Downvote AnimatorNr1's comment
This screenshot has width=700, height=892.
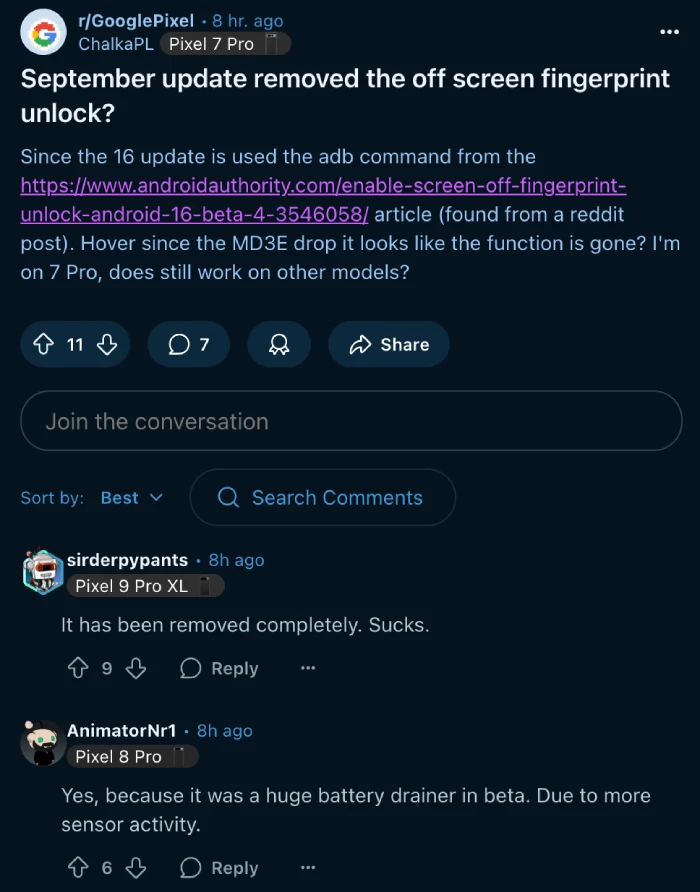click(136, 868)
